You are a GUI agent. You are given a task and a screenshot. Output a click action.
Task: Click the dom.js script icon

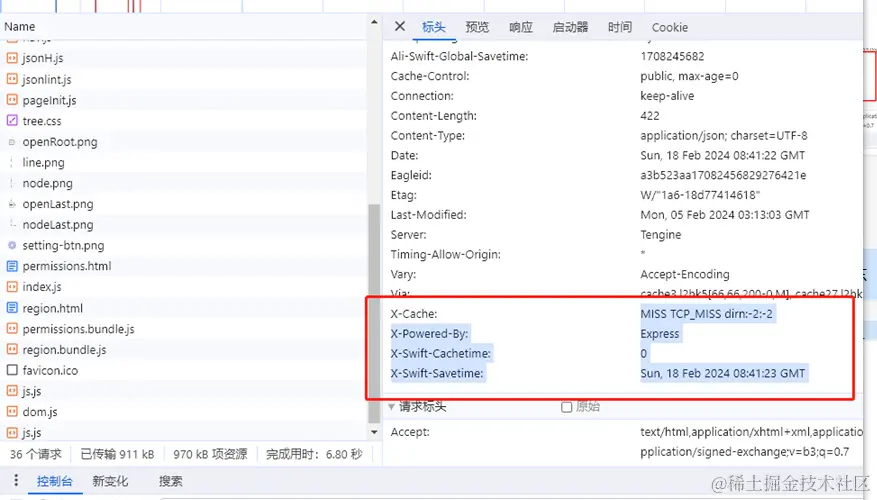pyautogui.click(x=12, y=412)
